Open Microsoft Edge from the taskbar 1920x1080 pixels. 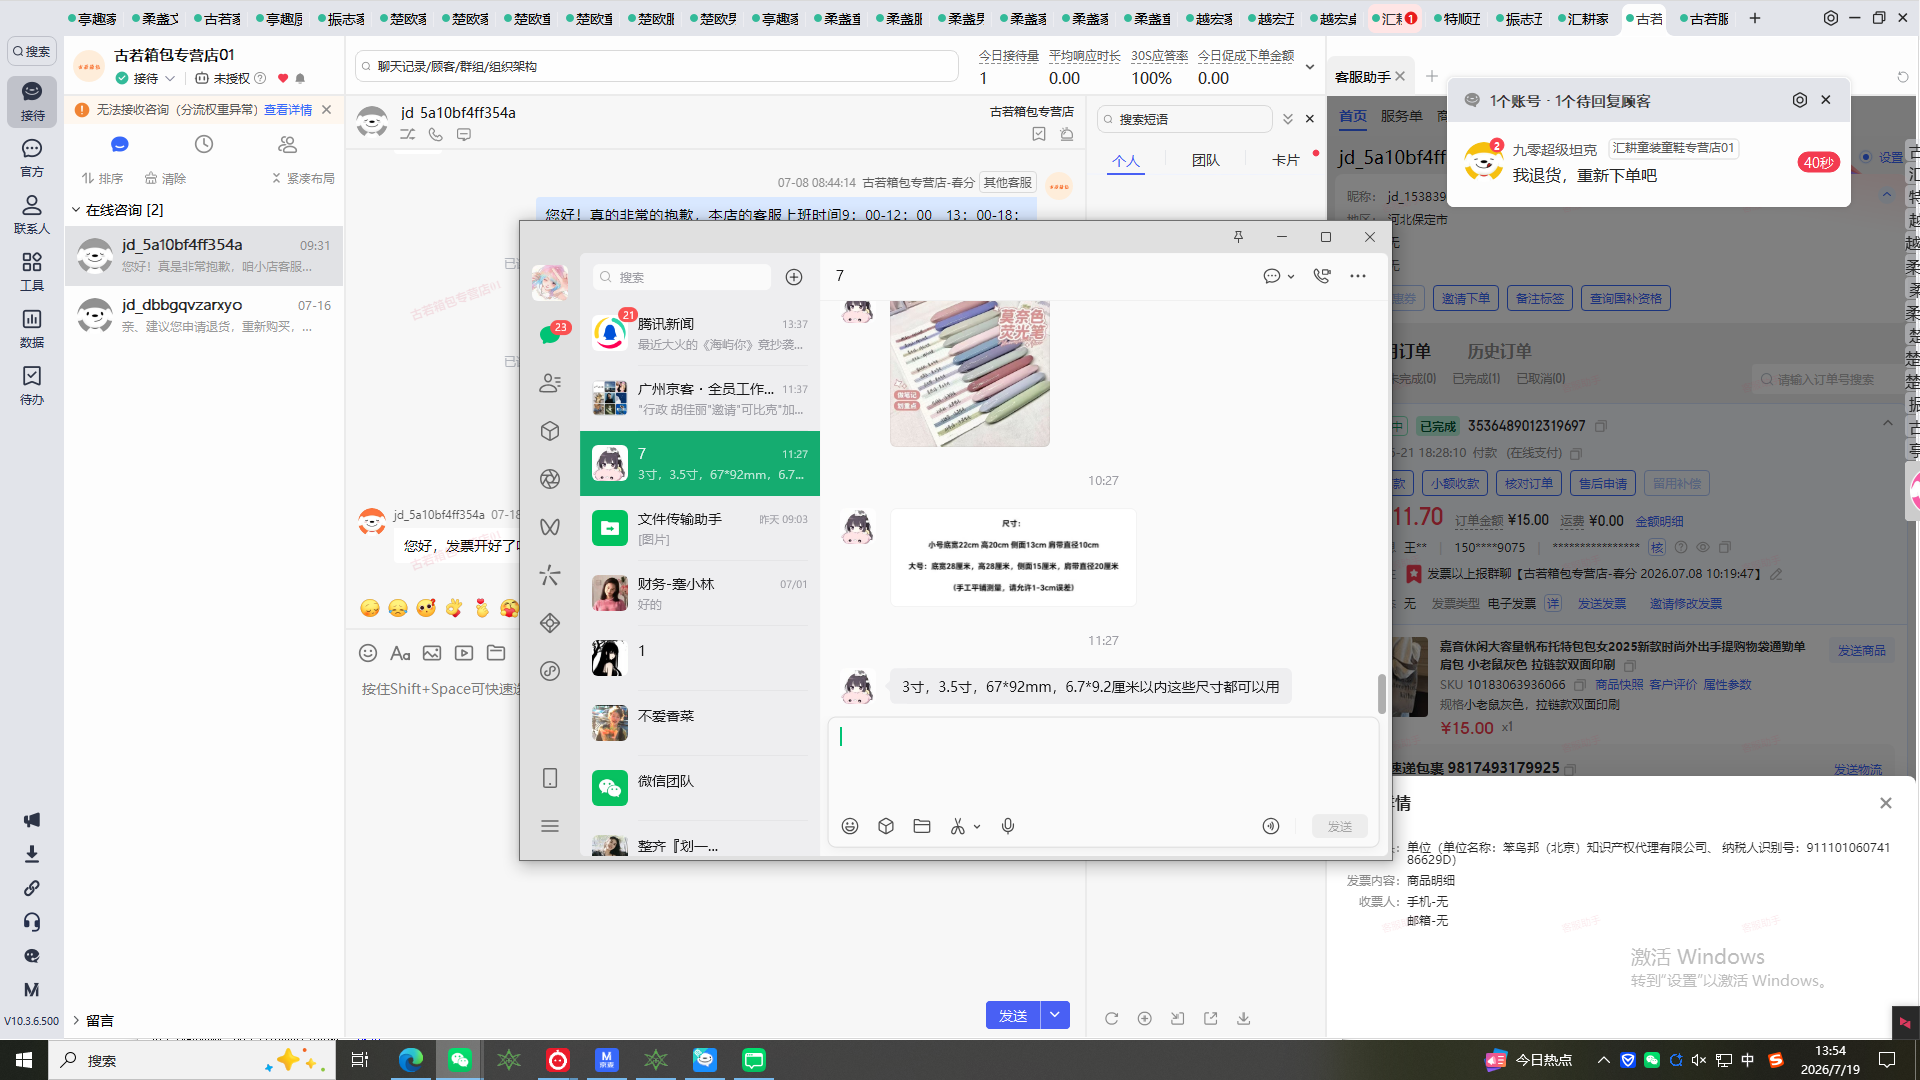click(410, 1060)
